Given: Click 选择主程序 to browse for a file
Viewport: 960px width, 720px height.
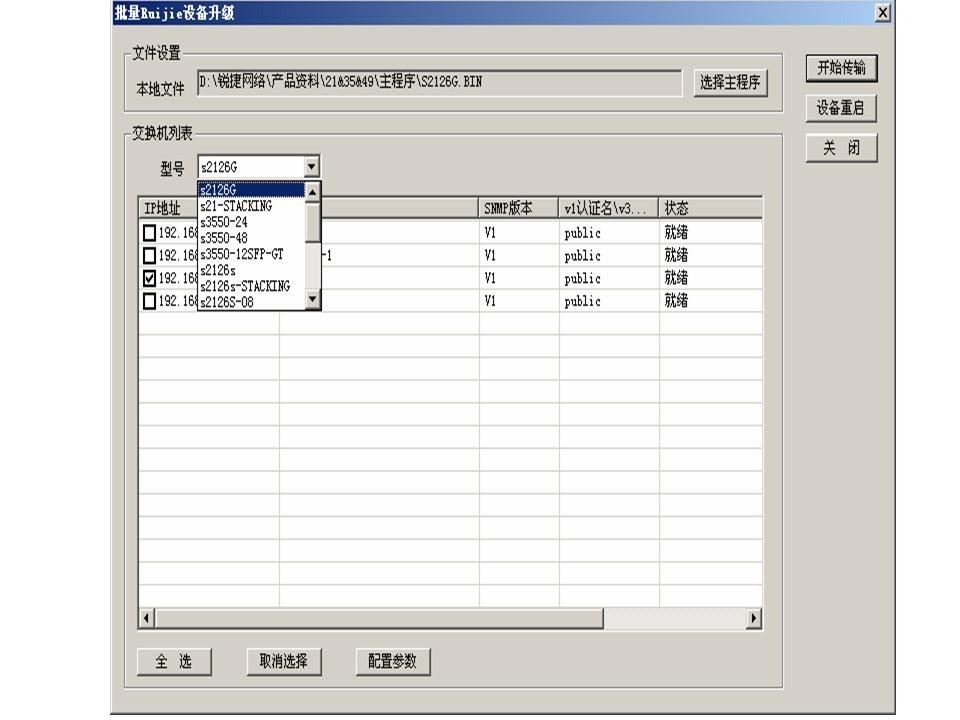Looking at the screenshot, I should click(x=730, y=84).
